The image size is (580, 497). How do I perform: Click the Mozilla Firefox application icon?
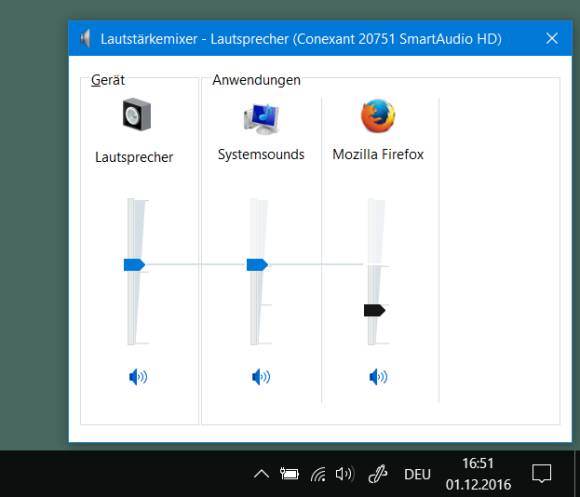(378, 116)
